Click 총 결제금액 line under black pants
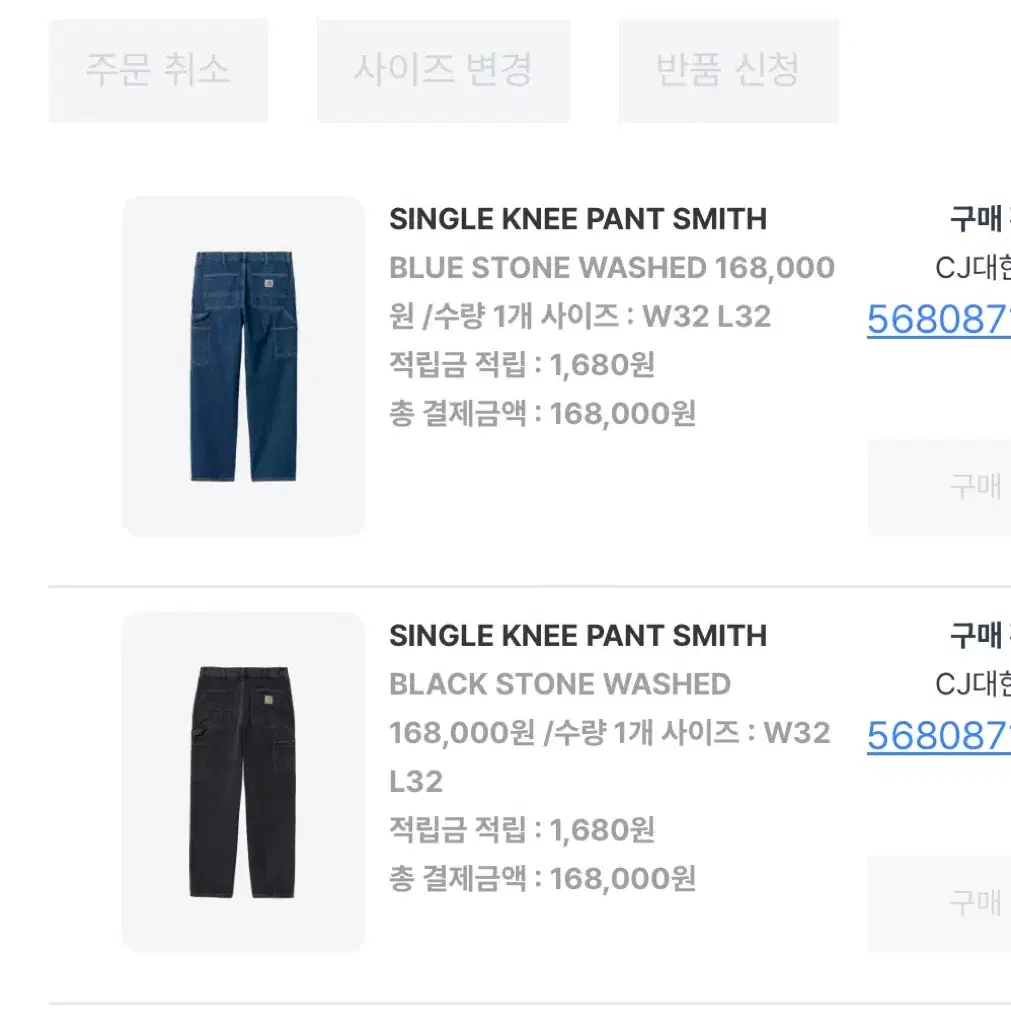Image resolution: width=1011 pixels, height=1011 pixels. [542, 878]
